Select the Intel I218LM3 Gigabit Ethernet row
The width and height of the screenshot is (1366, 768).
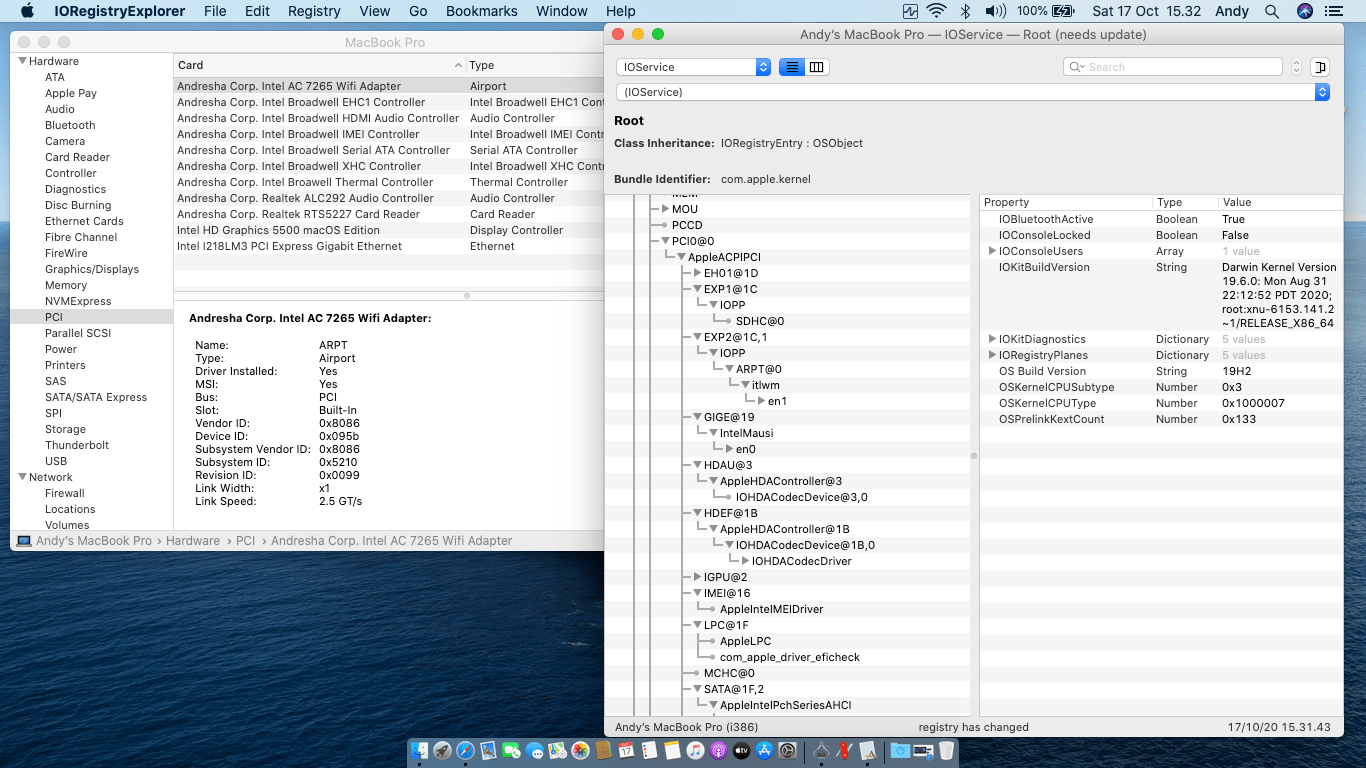coord(388,246)
